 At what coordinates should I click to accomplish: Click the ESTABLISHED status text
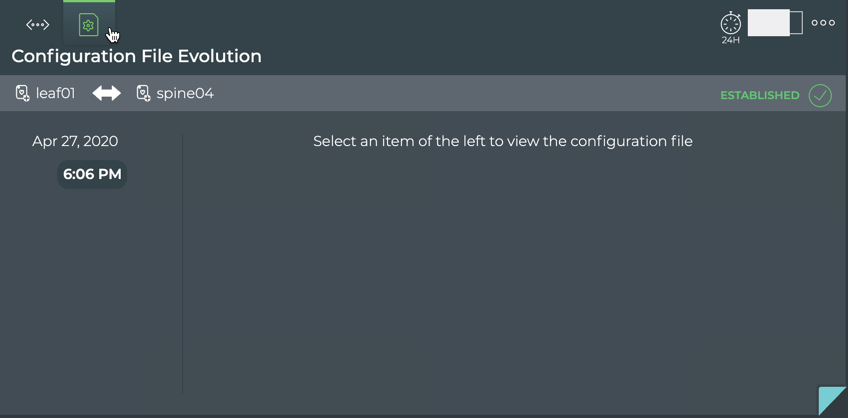[760, 96]
